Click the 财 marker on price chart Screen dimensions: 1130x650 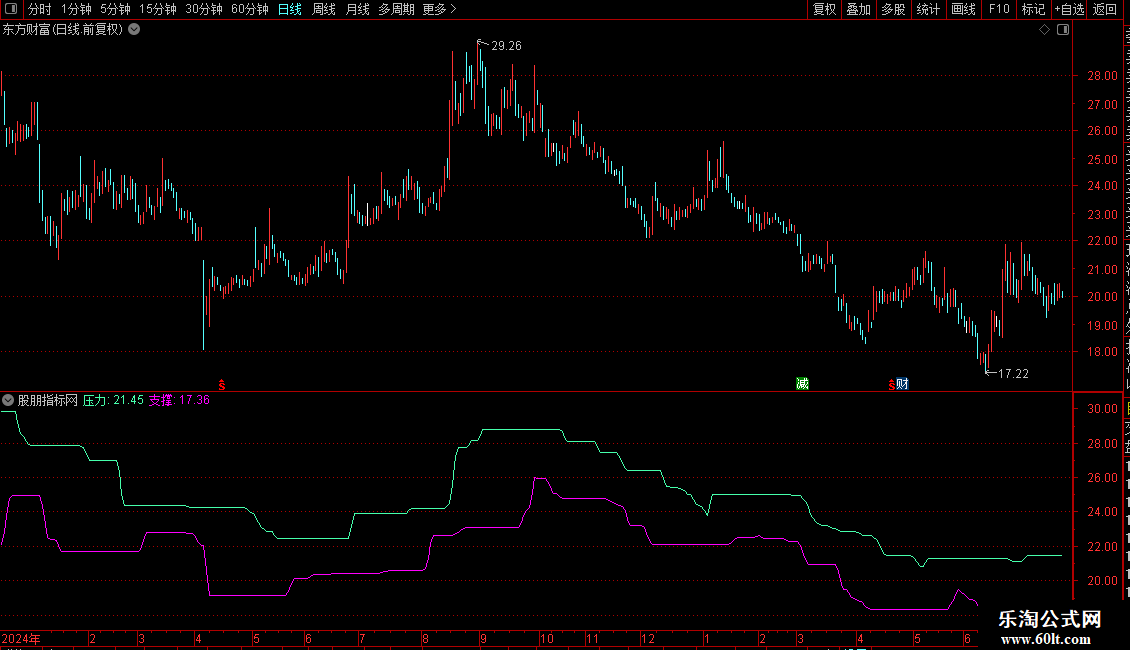902,384
